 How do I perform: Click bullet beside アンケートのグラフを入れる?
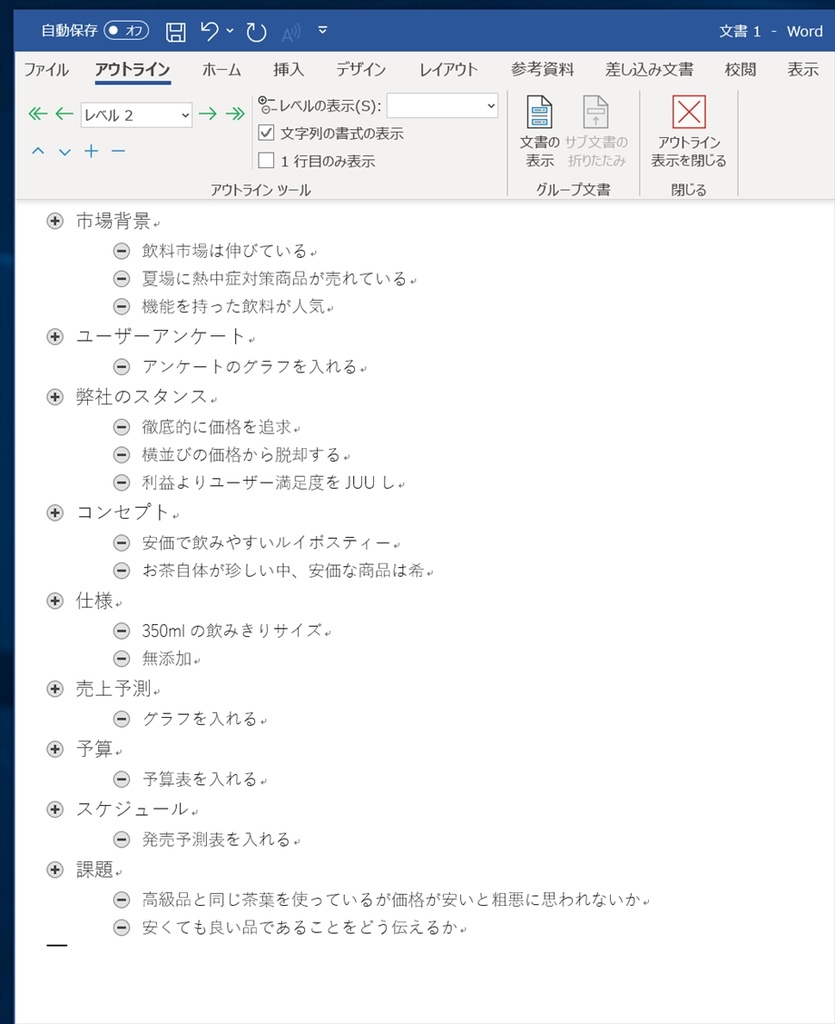121,366
